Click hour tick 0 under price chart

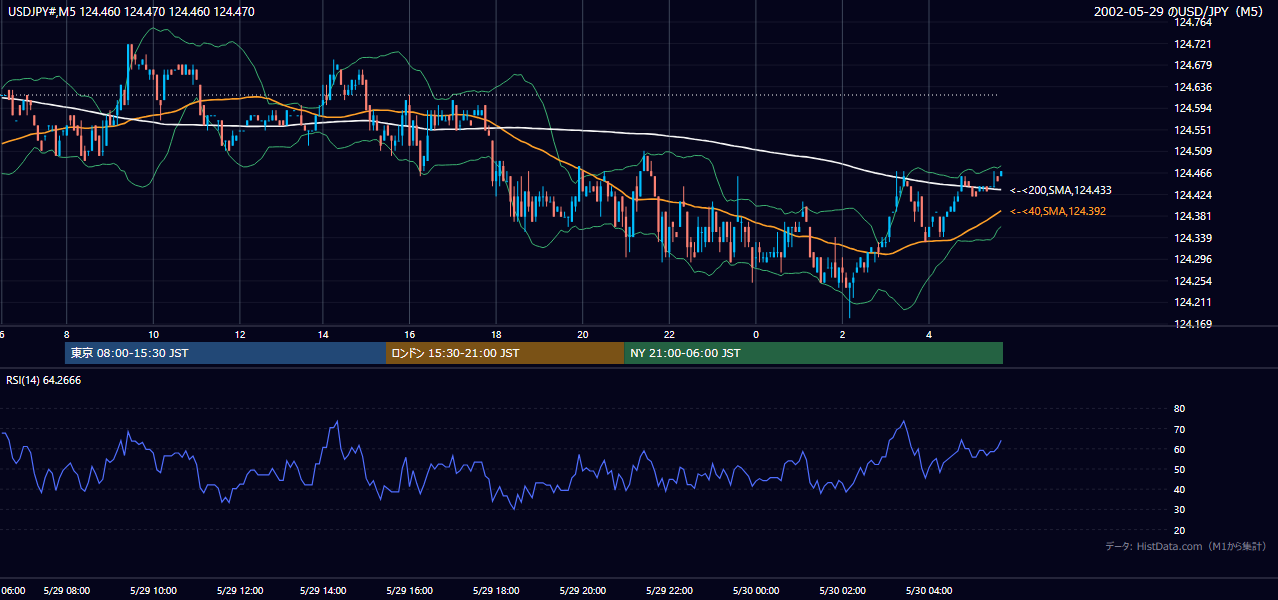coord(756,334)
